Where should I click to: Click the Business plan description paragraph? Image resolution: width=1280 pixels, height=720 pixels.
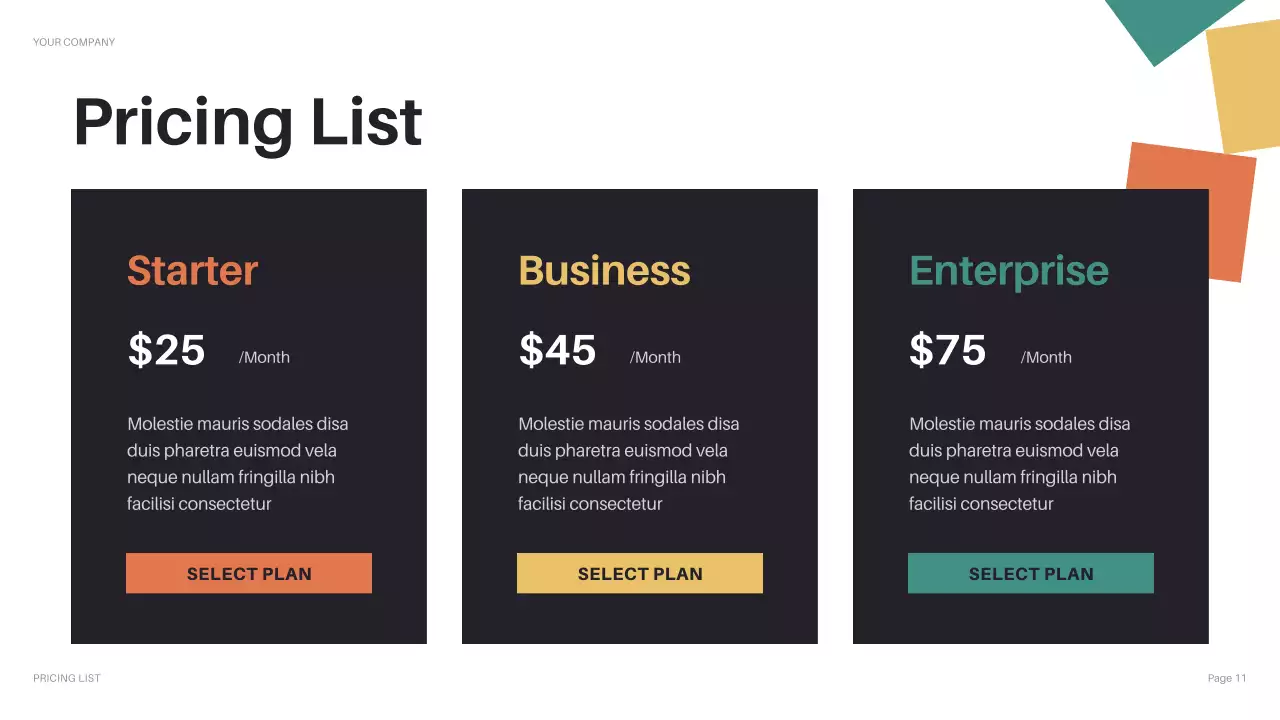628,464
